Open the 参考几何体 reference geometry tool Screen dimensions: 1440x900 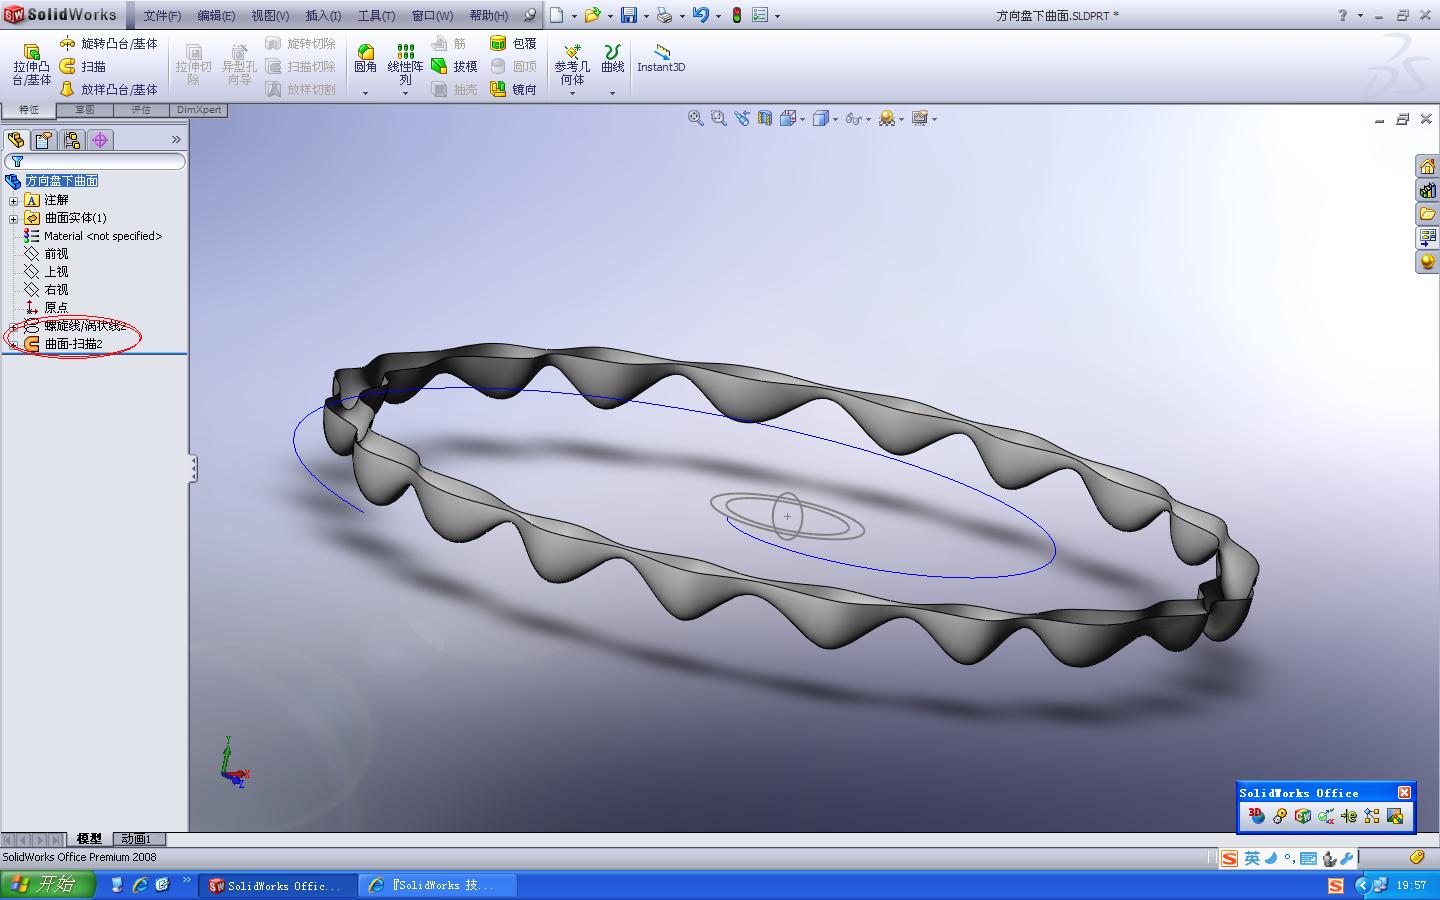(572, 64)
